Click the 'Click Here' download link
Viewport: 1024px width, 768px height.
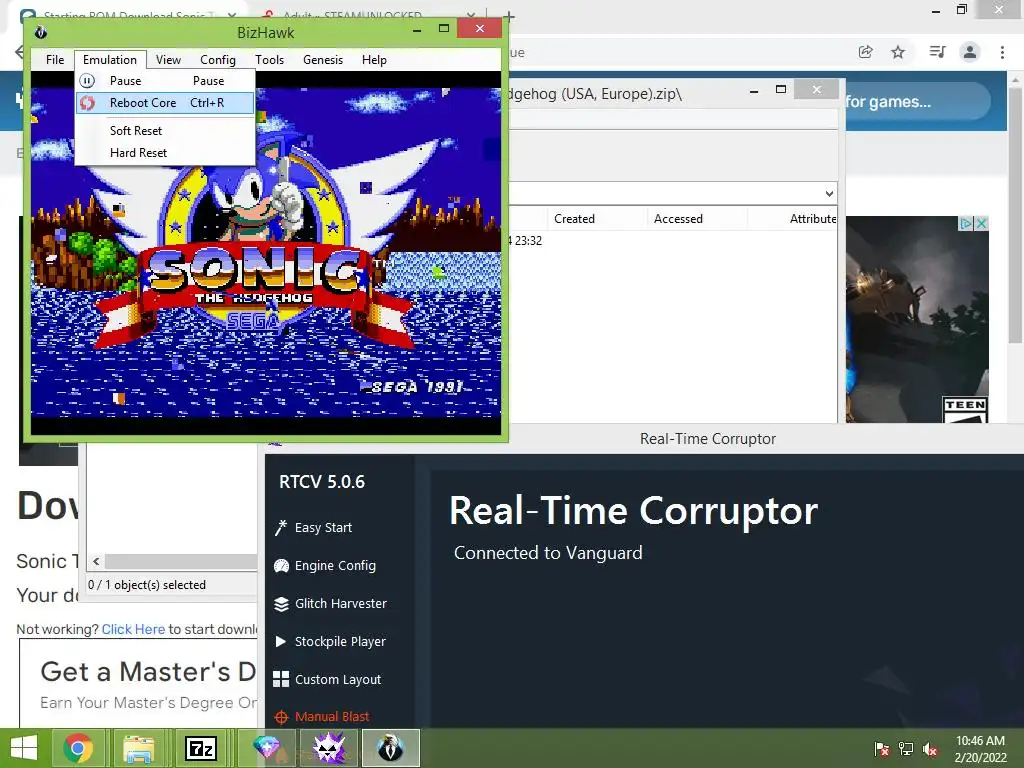click(133, 629)
